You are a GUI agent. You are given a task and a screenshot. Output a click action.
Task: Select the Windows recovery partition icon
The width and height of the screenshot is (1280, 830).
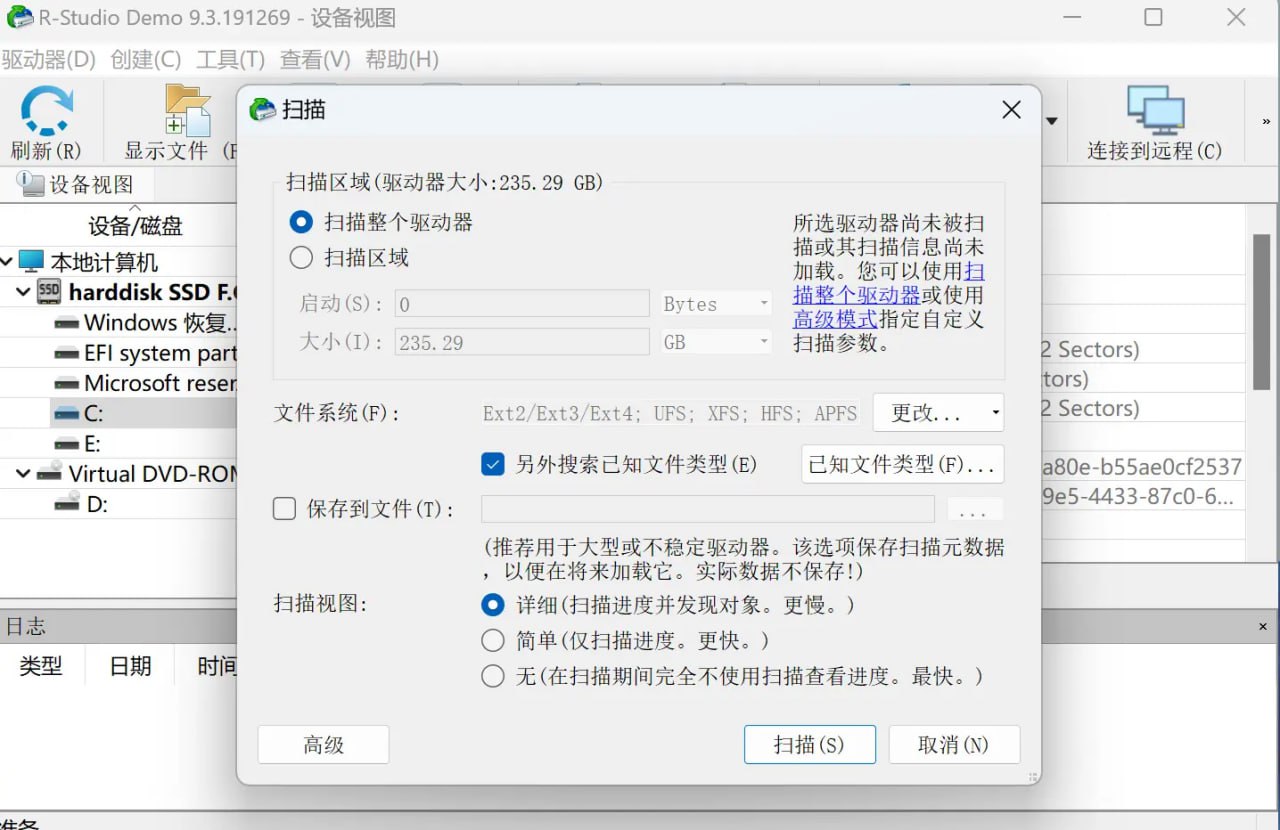(x=67, y=323)
